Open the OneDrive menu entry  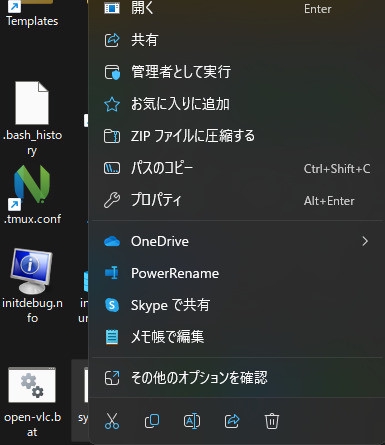[x=237, y=241]
